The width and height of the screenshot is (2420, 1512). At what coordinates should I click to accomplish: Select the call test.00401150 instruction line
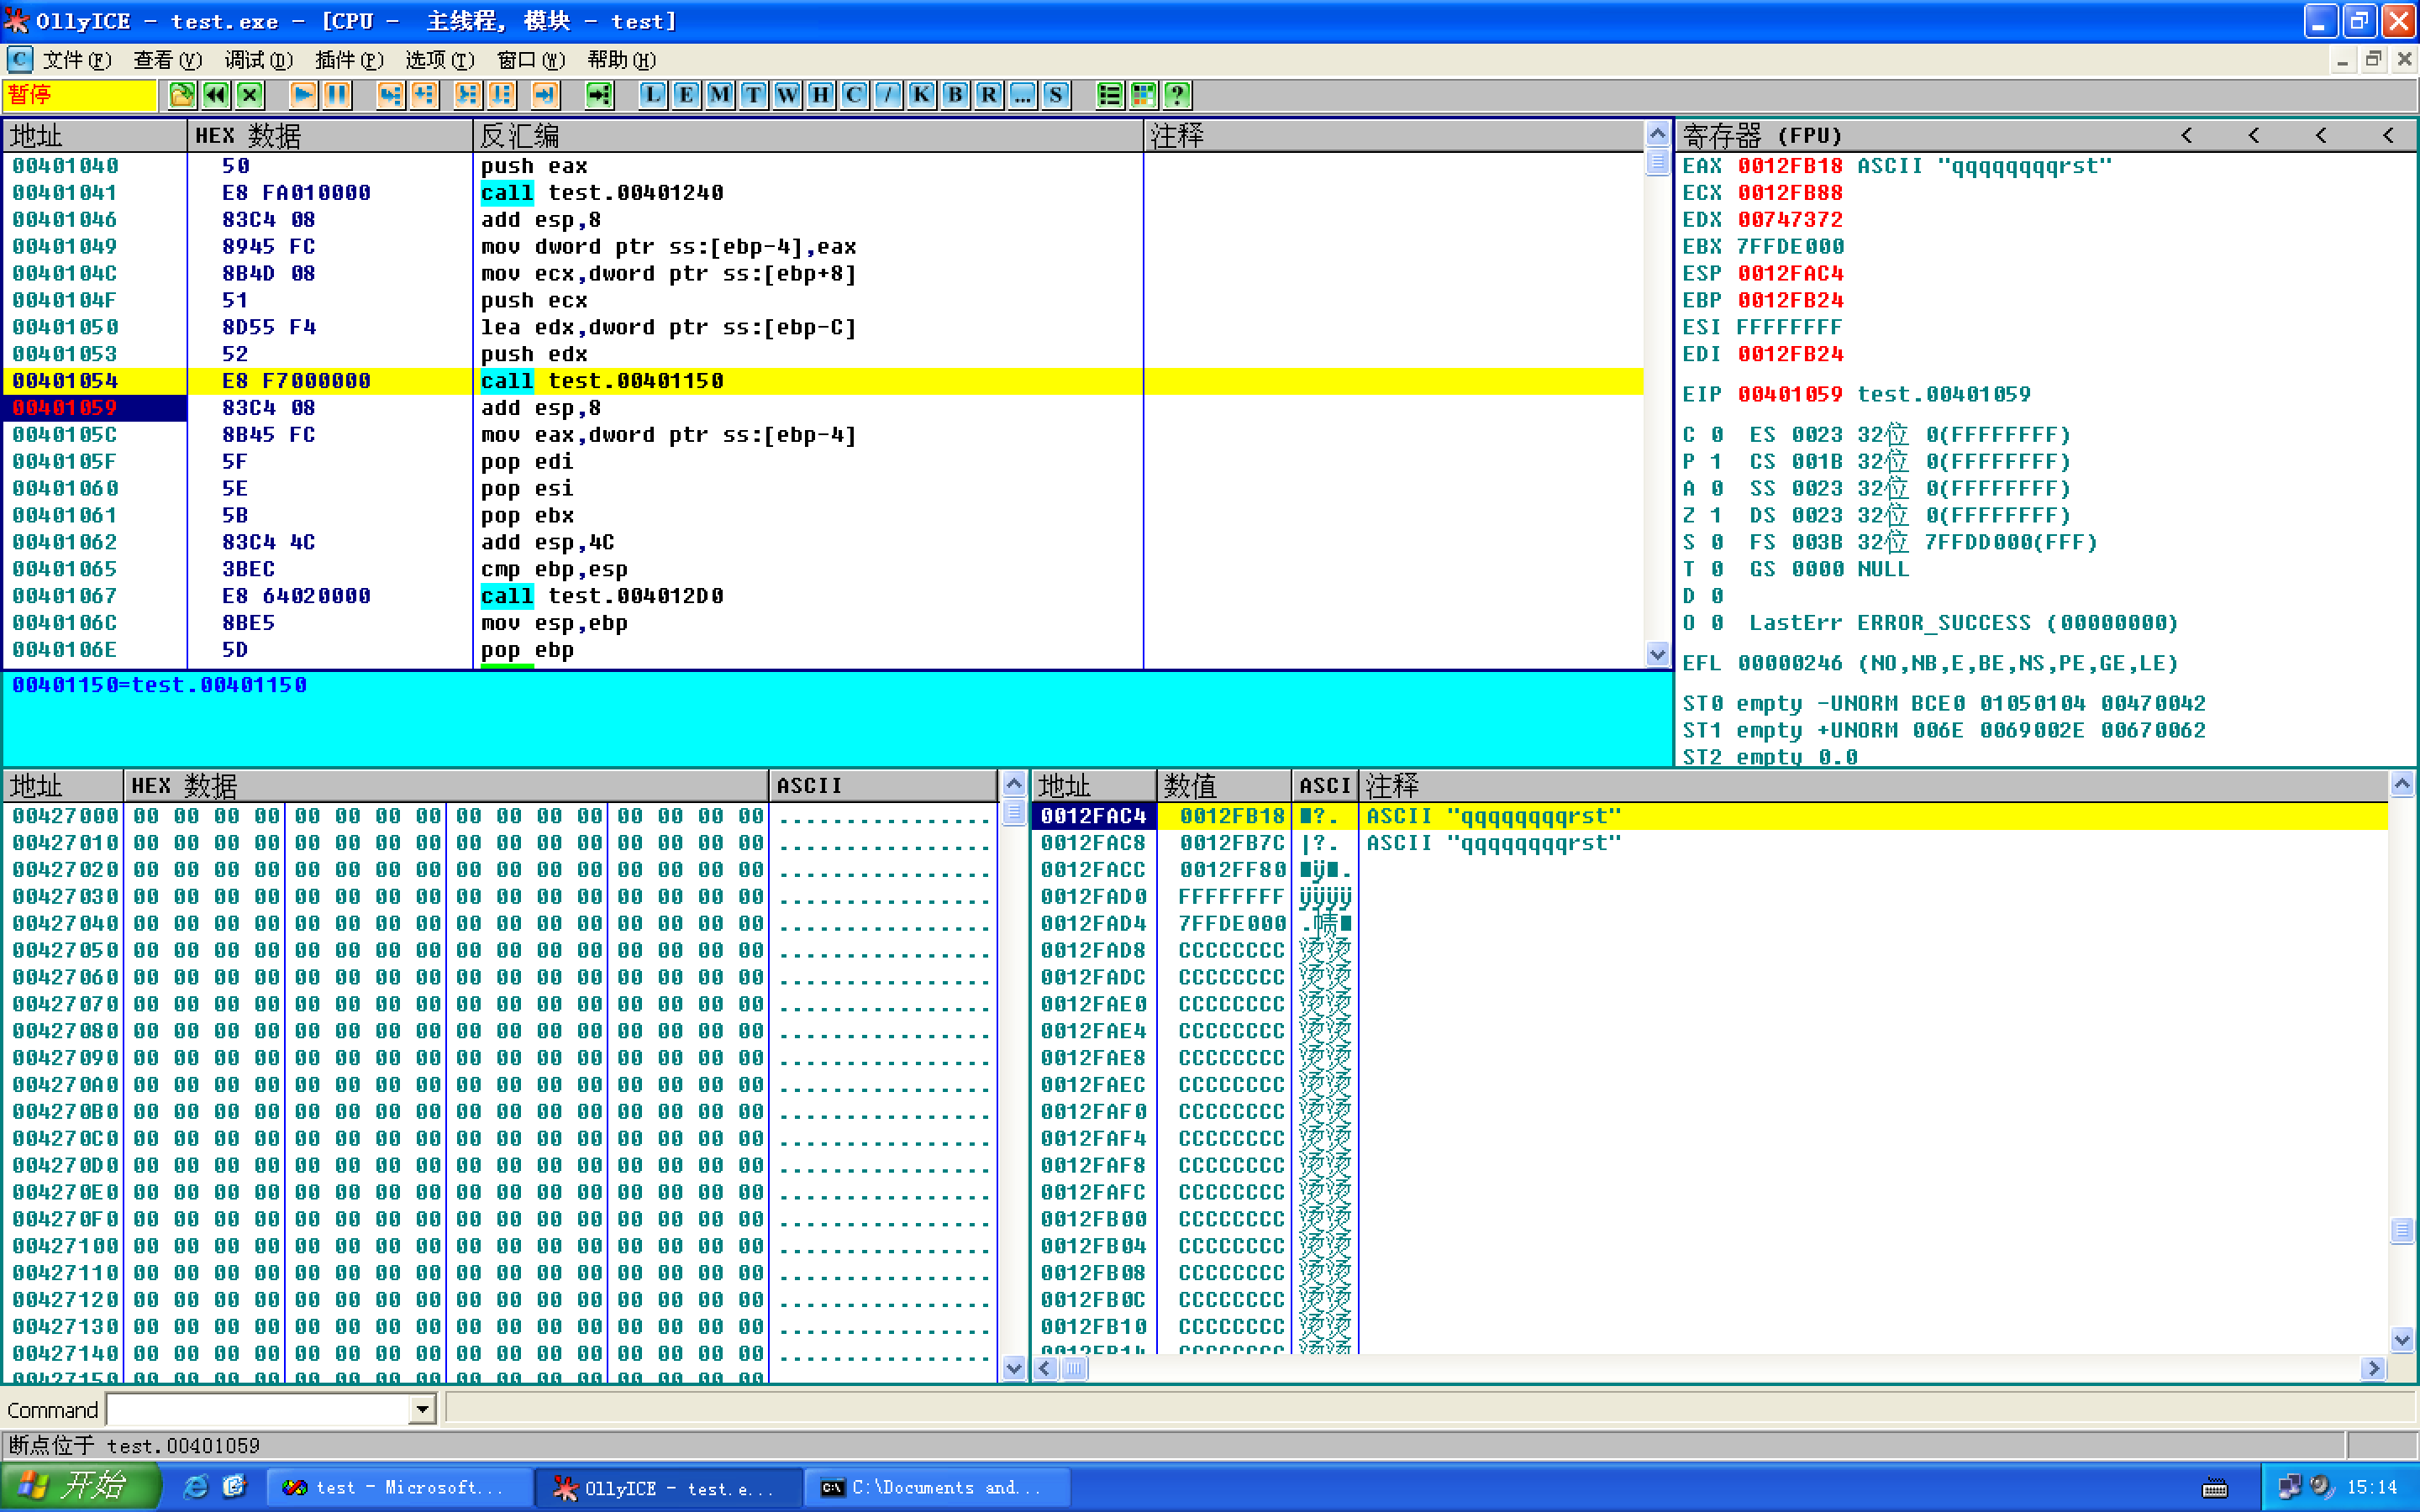pyautogui.click(x=822, y=381)
